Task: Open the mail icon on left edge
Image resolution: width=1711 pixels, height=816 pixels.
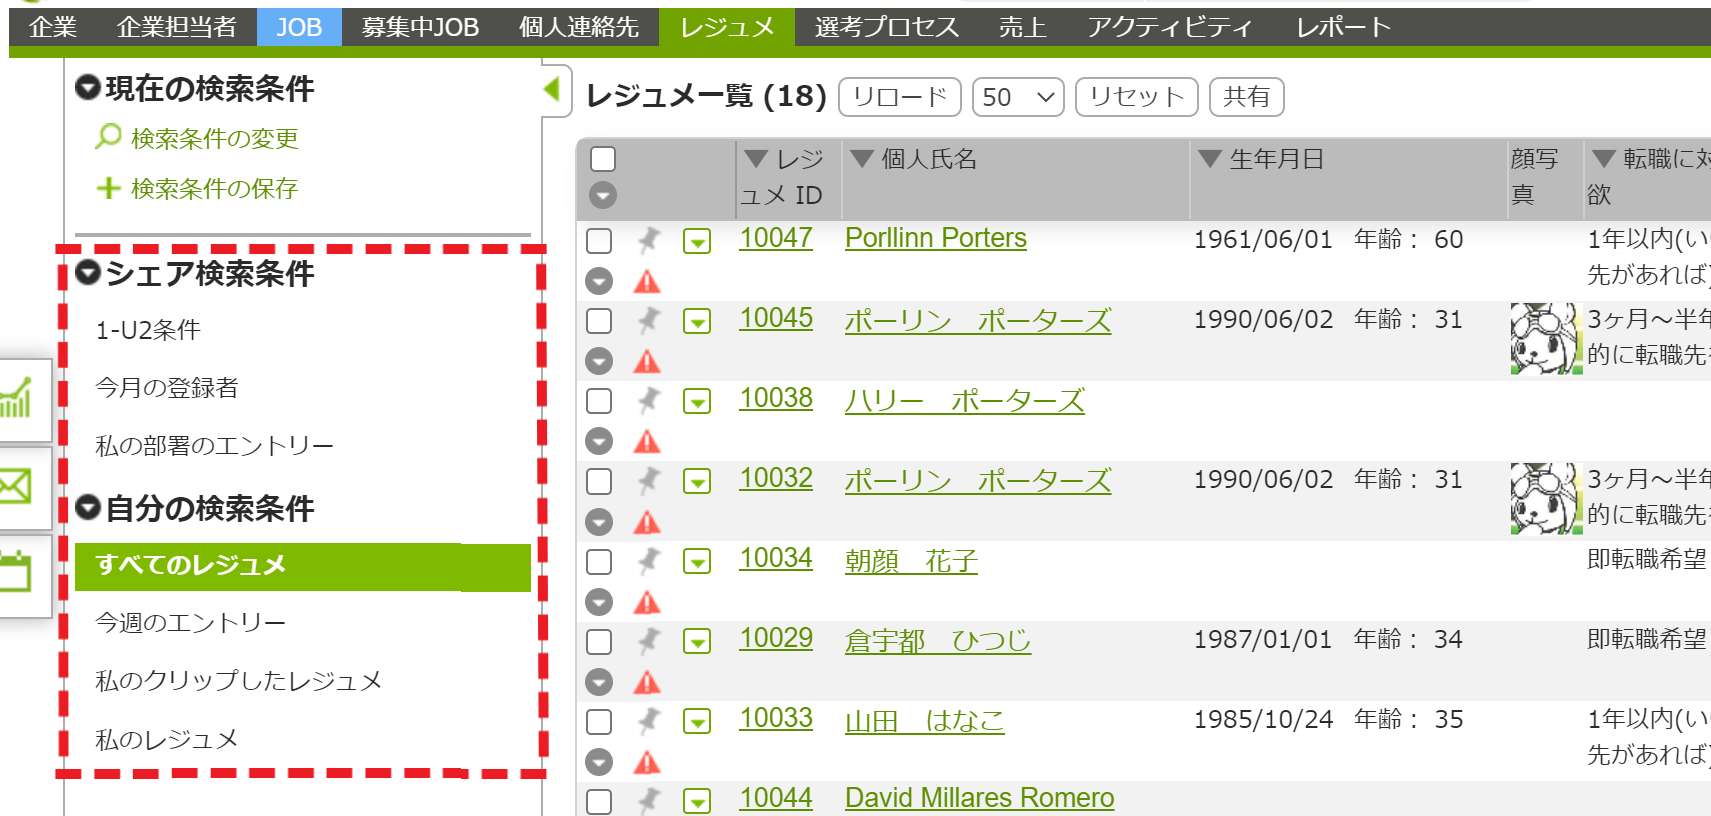Action: click(17, 487)
